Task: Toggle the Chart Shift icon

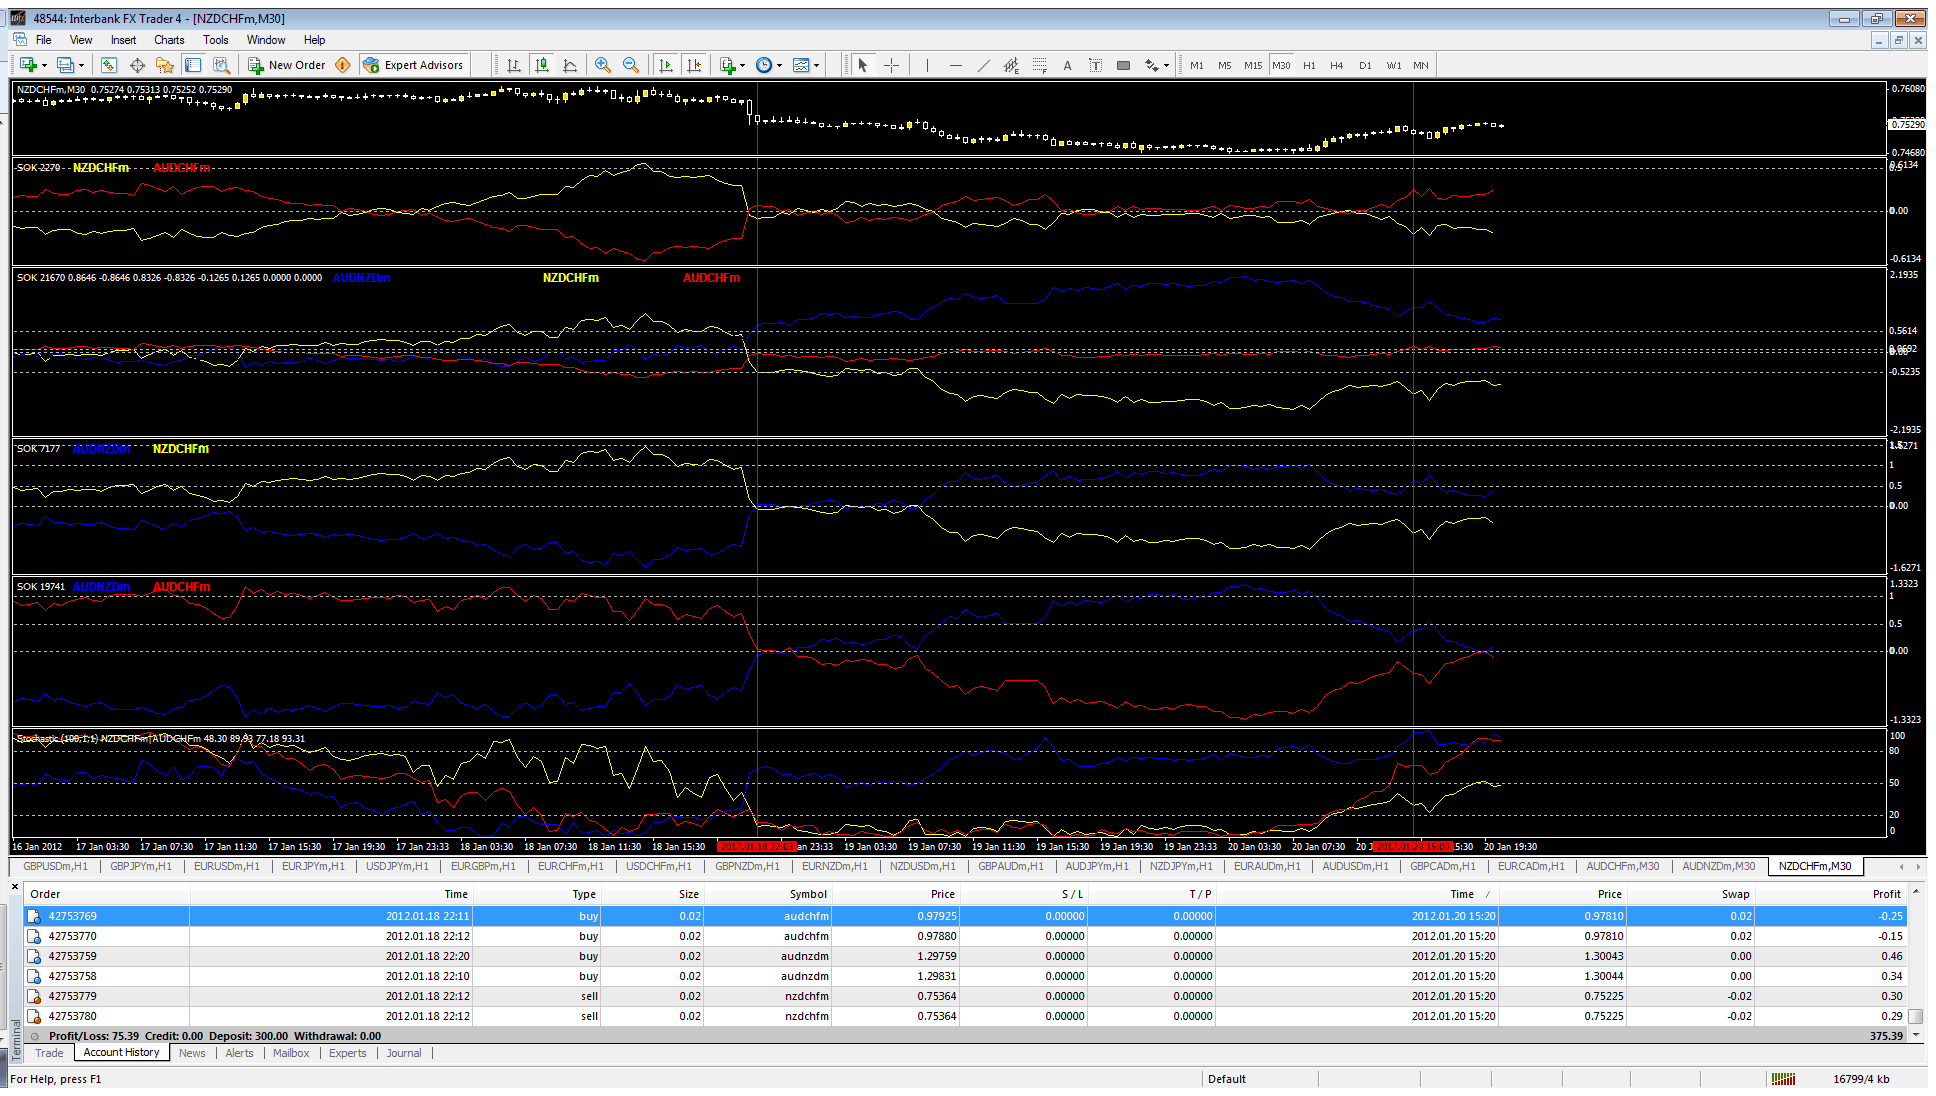Action: tap(694, 65)
